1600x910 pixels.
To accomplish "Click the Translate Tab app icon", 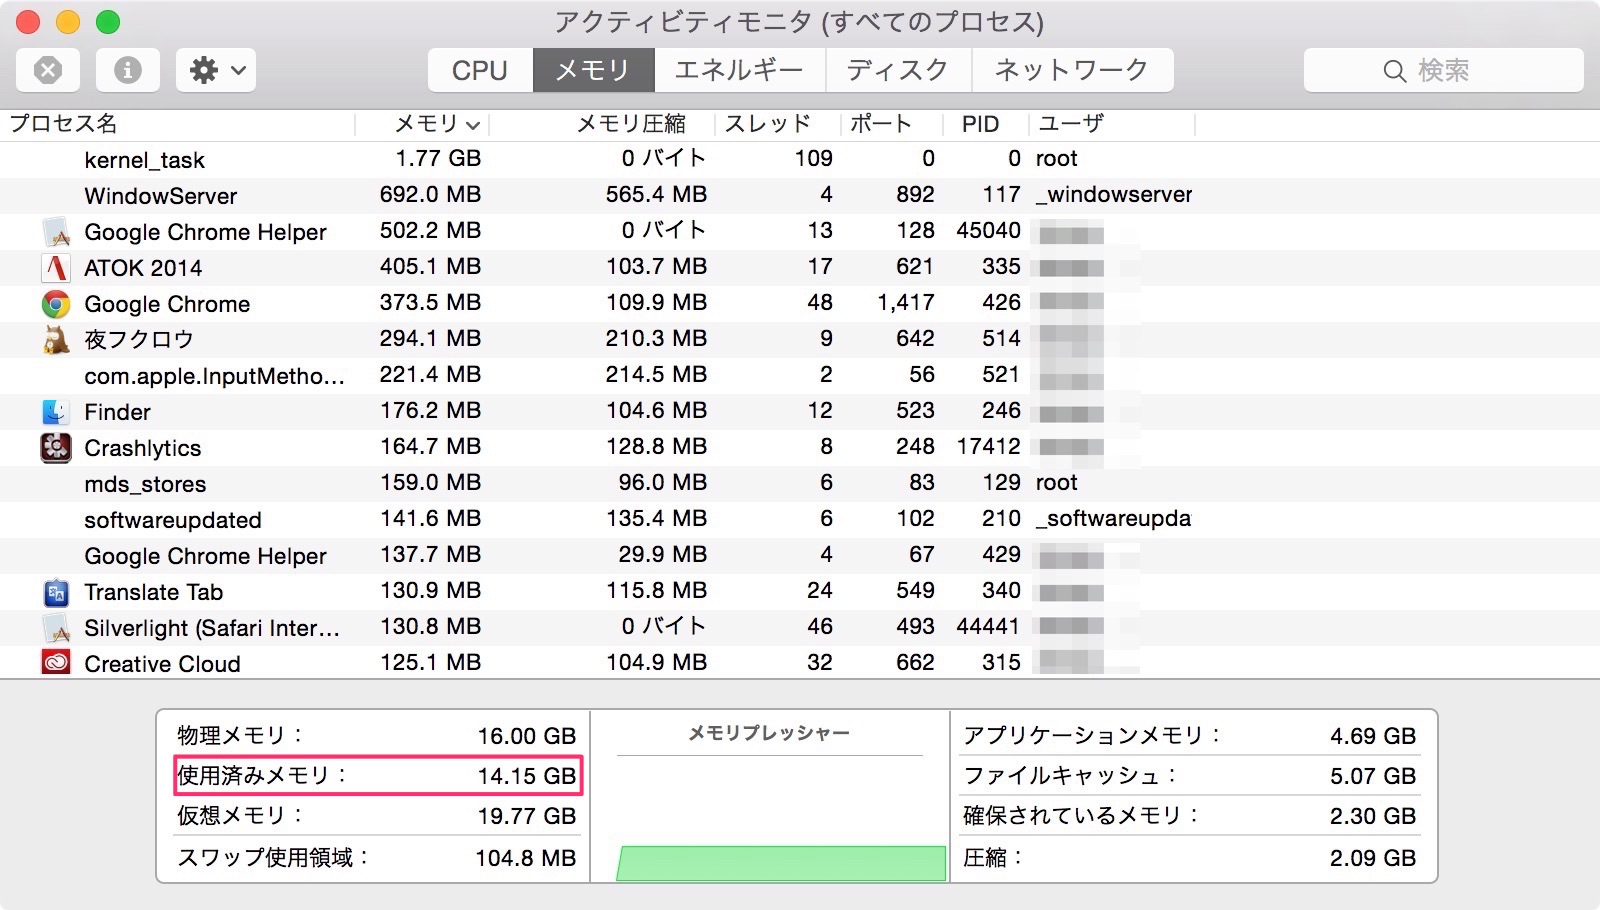I will pos(56,592).
